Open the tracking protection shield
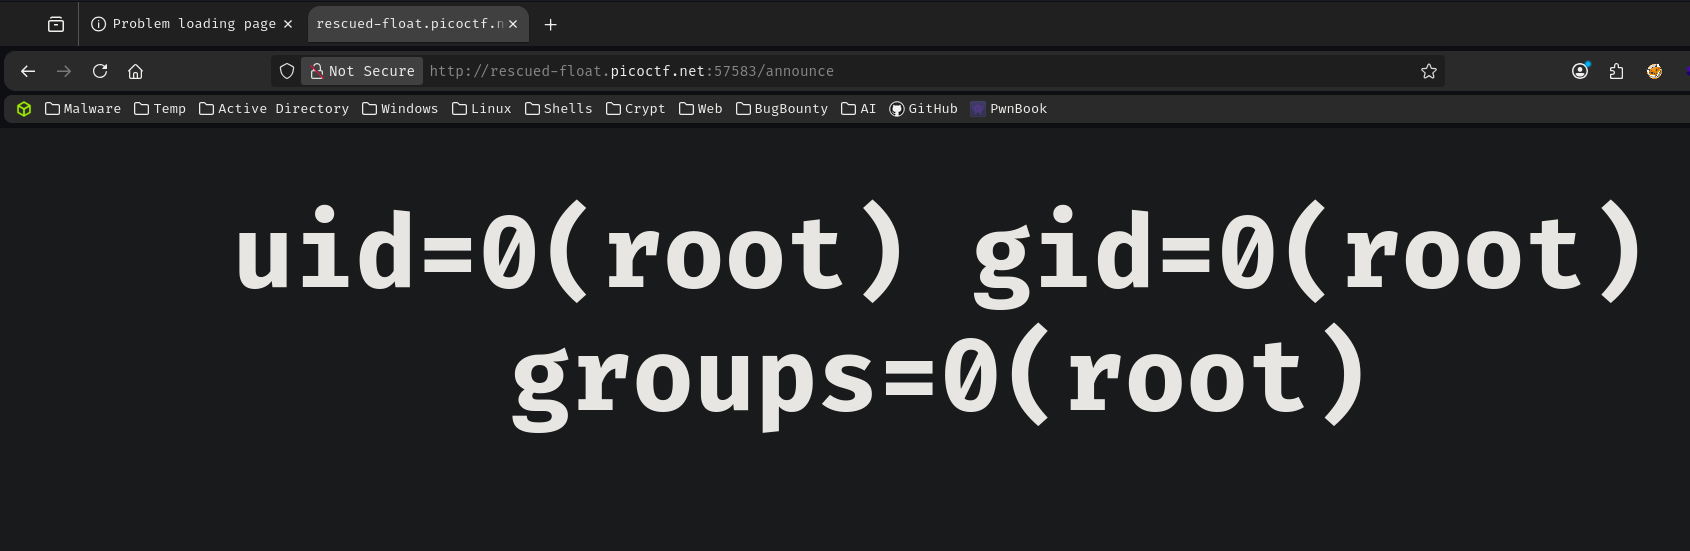Screen dimensions: 1690x551 click(x=287, y=71)
